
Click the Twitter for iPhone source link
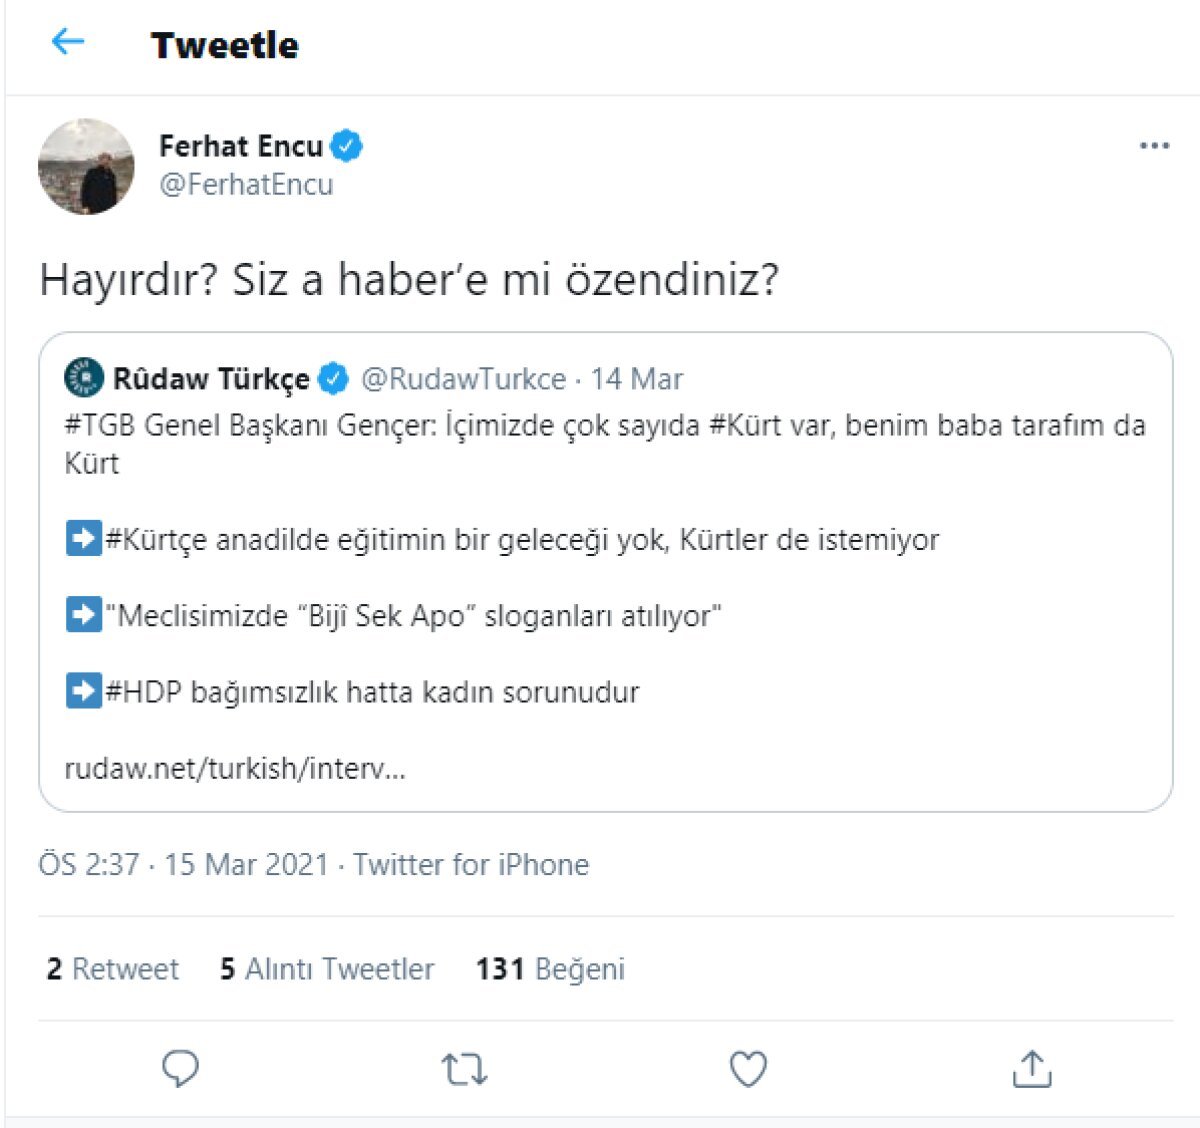[x=471, y=864]
